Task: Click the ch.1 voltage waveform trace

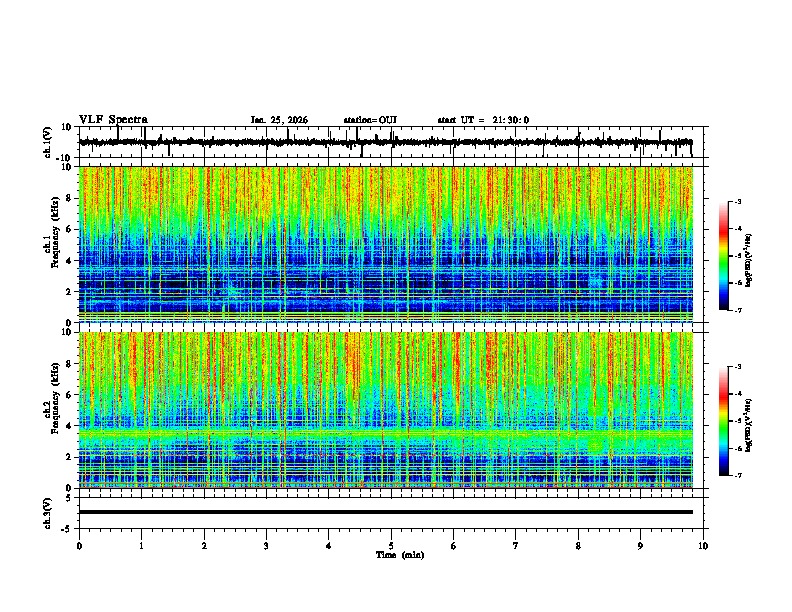Action: [x=386, y=142]
